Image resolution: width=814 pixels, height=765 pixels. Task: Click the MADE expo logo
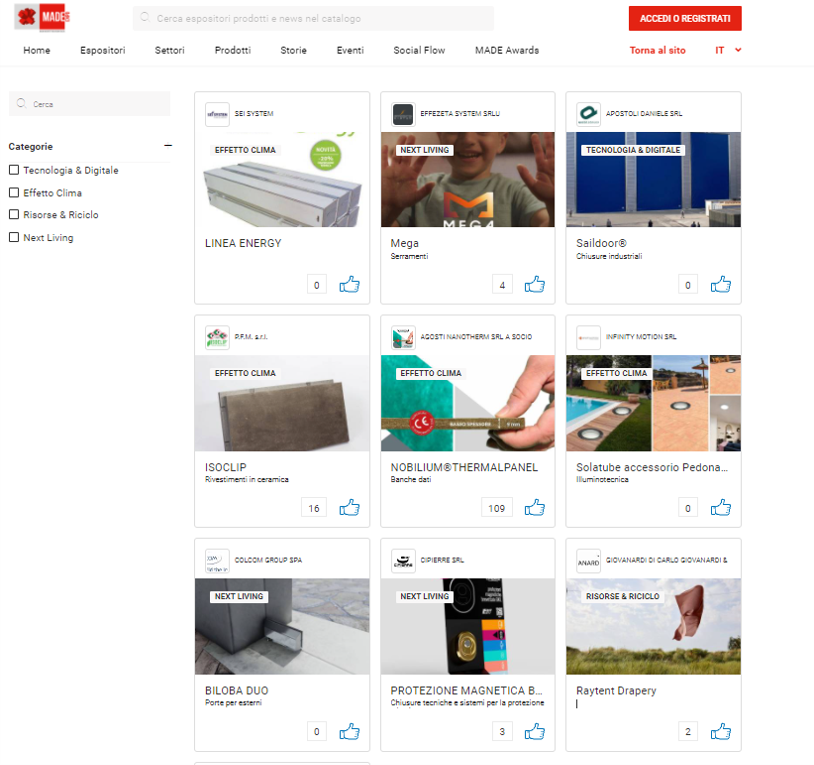click(42, 18)
